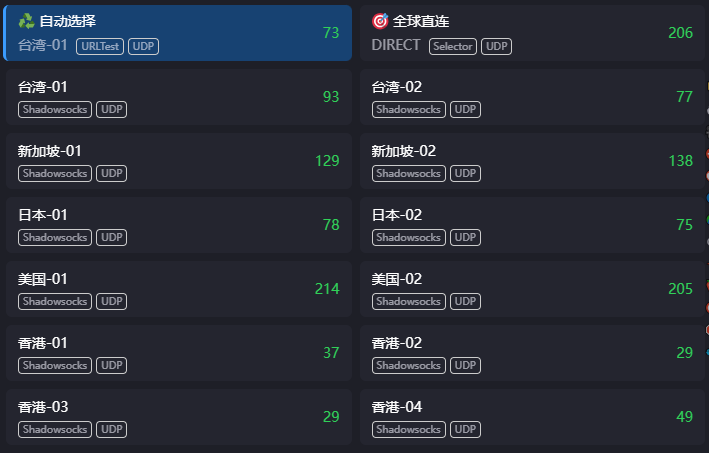The width and height of the screenshot is (709, 453).
Task: Activate the 香港-04 node
Action: coord(532,417)
